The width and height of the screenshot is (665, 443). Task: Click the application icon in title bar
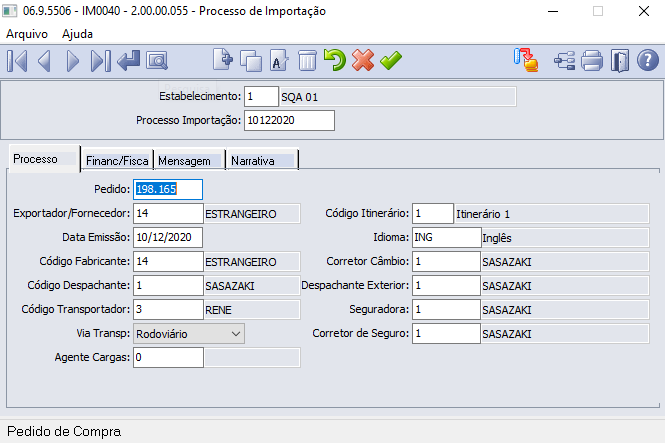tap(10, 11)
